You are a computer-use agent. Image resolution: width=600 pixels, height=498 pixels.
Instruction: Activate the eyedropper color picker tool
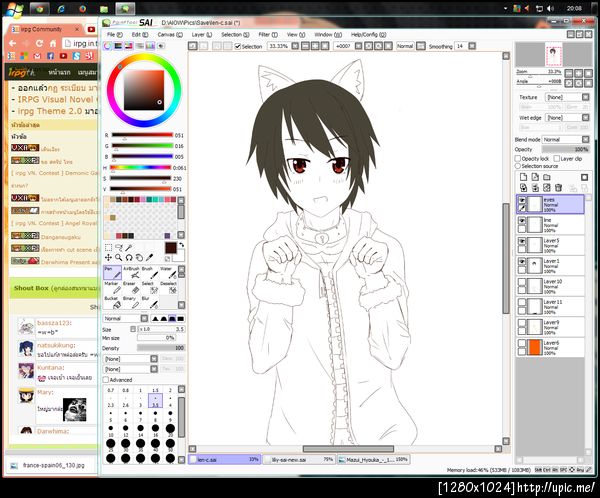(x=150, y=257)
